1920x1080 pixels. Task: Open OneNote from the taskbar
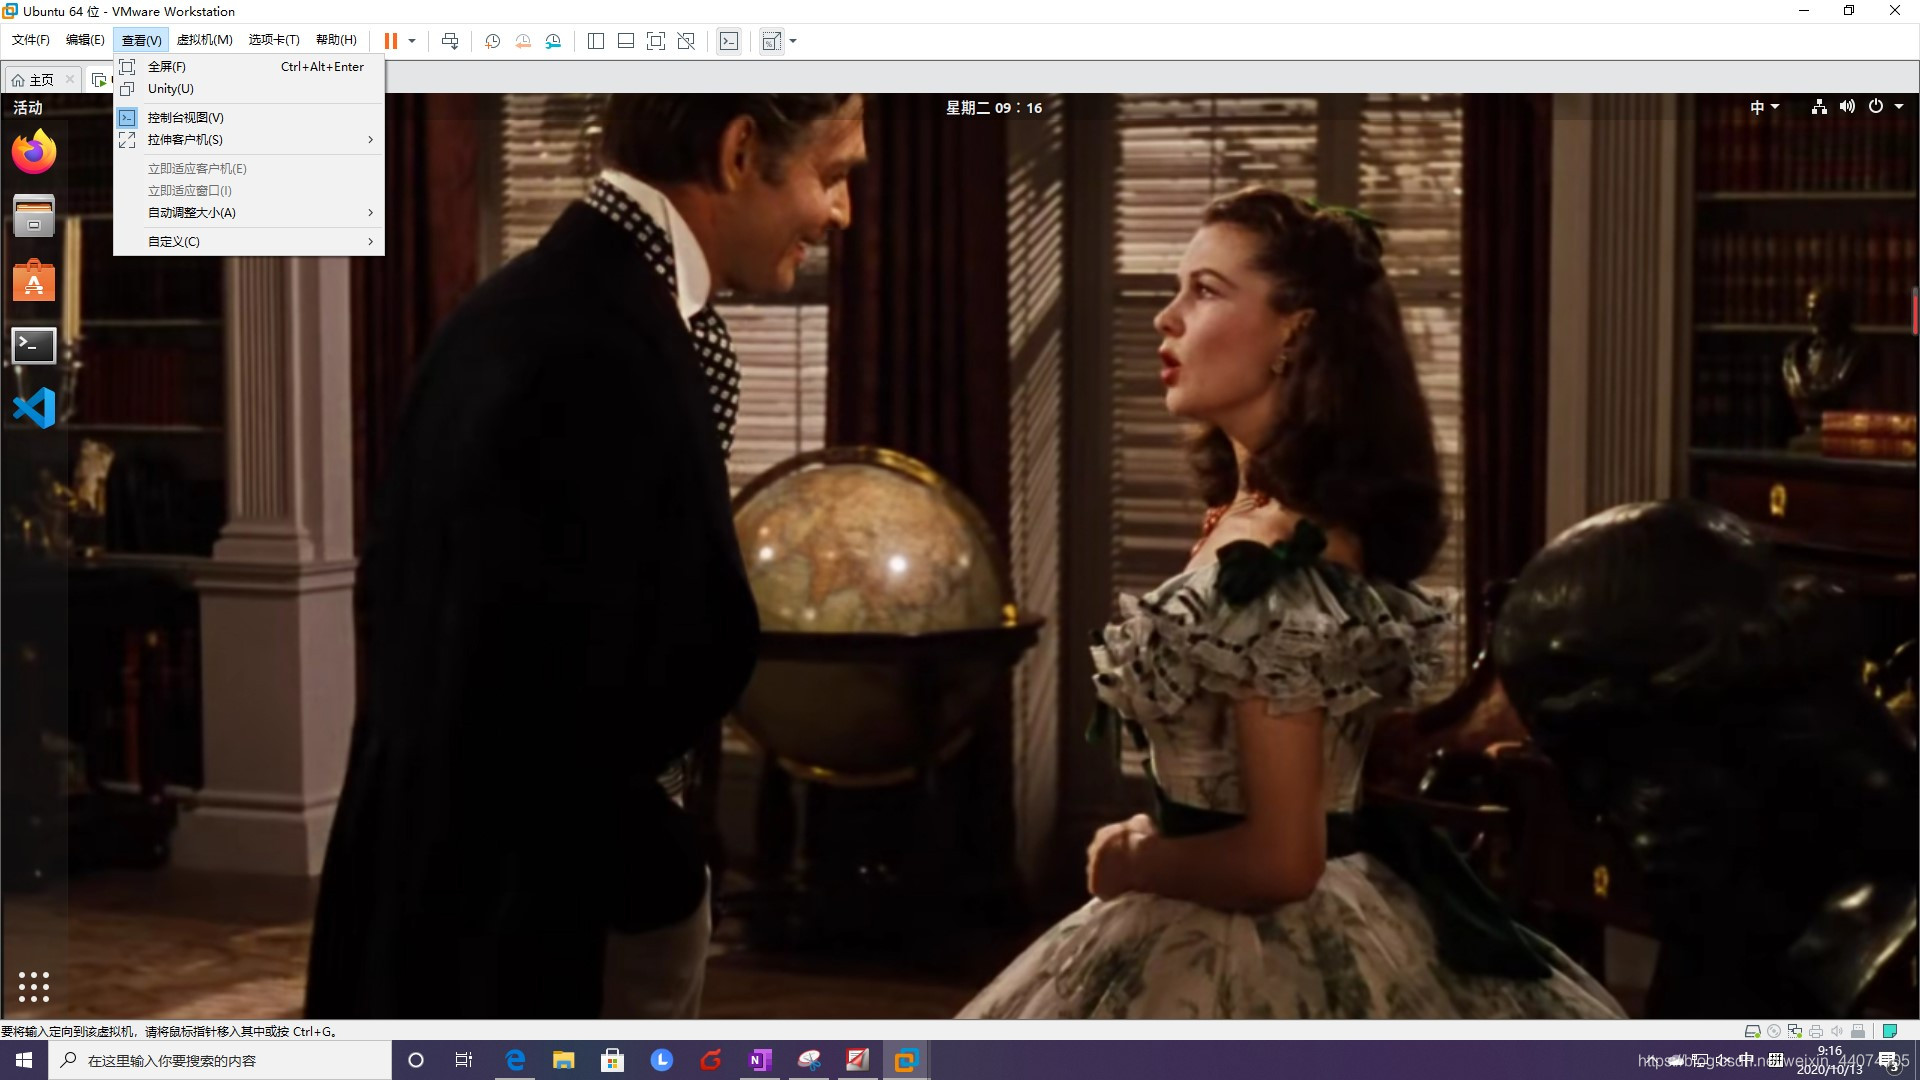(760, 1060)
